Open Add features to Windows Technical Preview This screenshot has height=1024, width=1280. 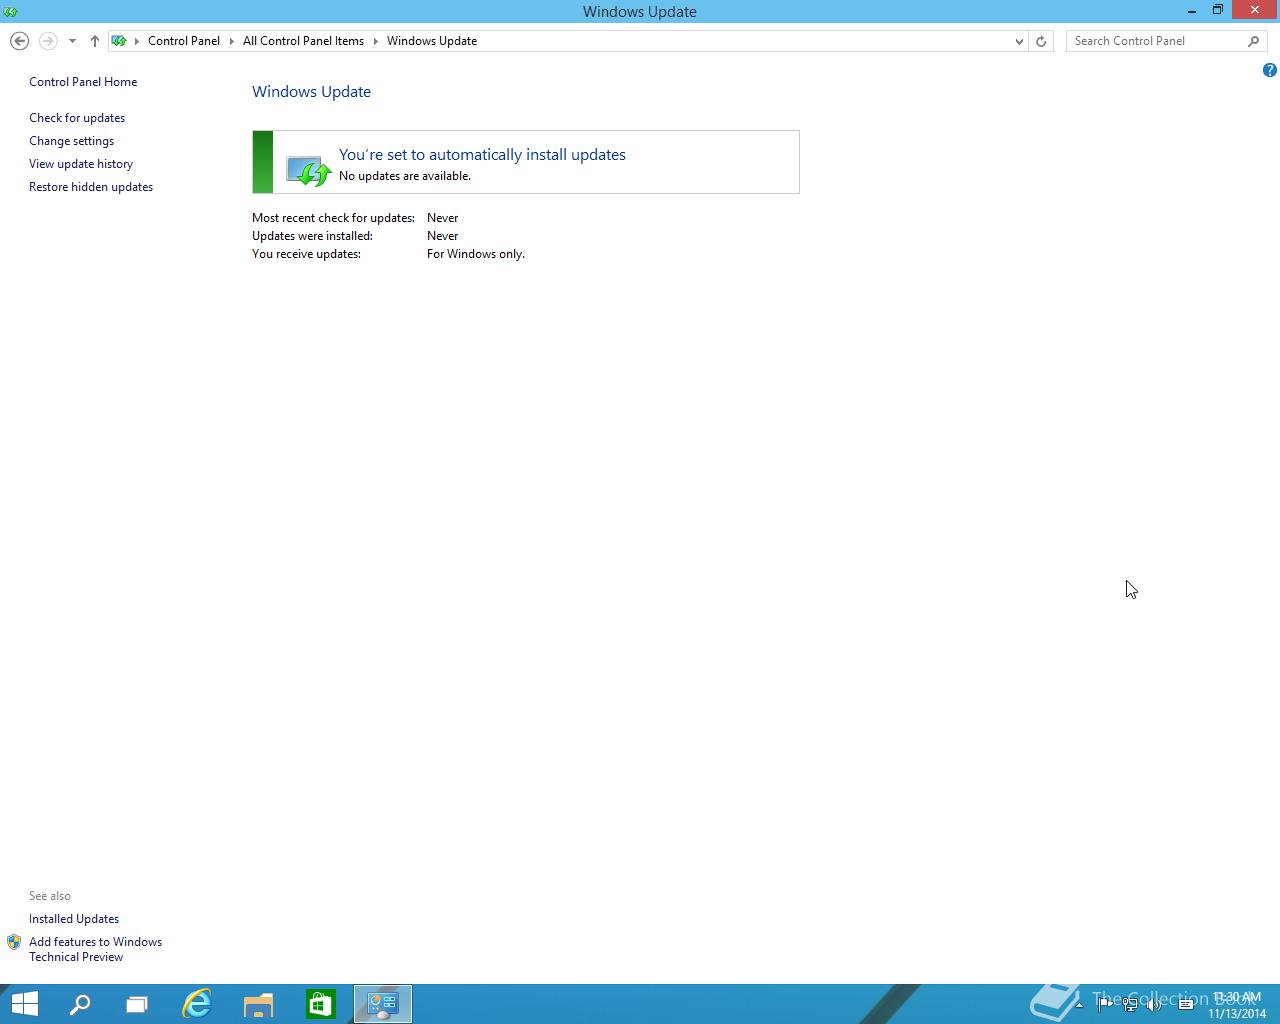95,949
